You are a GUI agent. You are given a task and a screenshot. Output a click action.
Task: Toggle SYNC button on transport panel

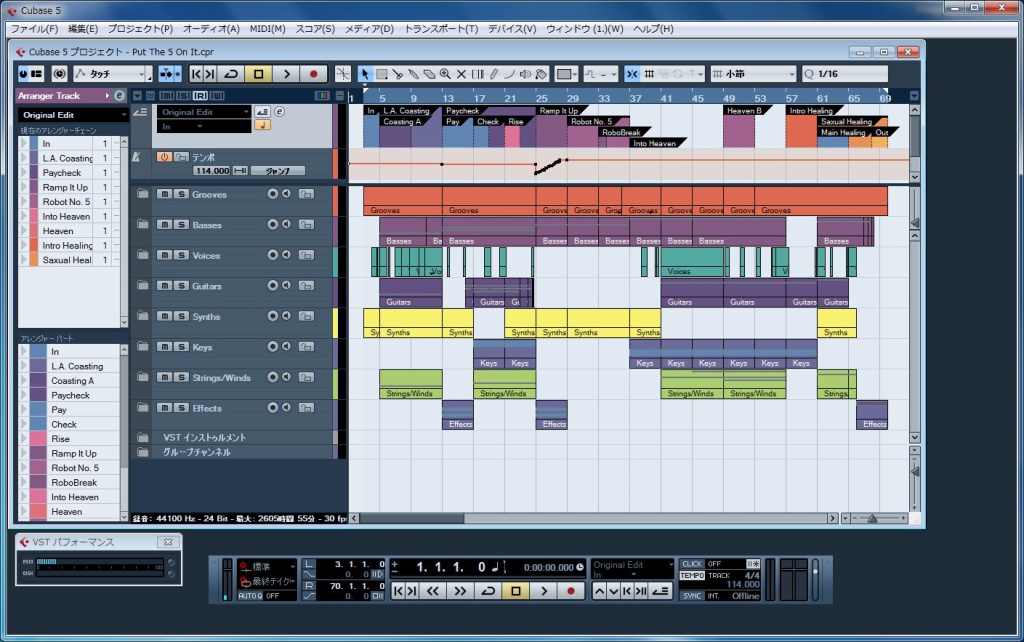point(692,596)
